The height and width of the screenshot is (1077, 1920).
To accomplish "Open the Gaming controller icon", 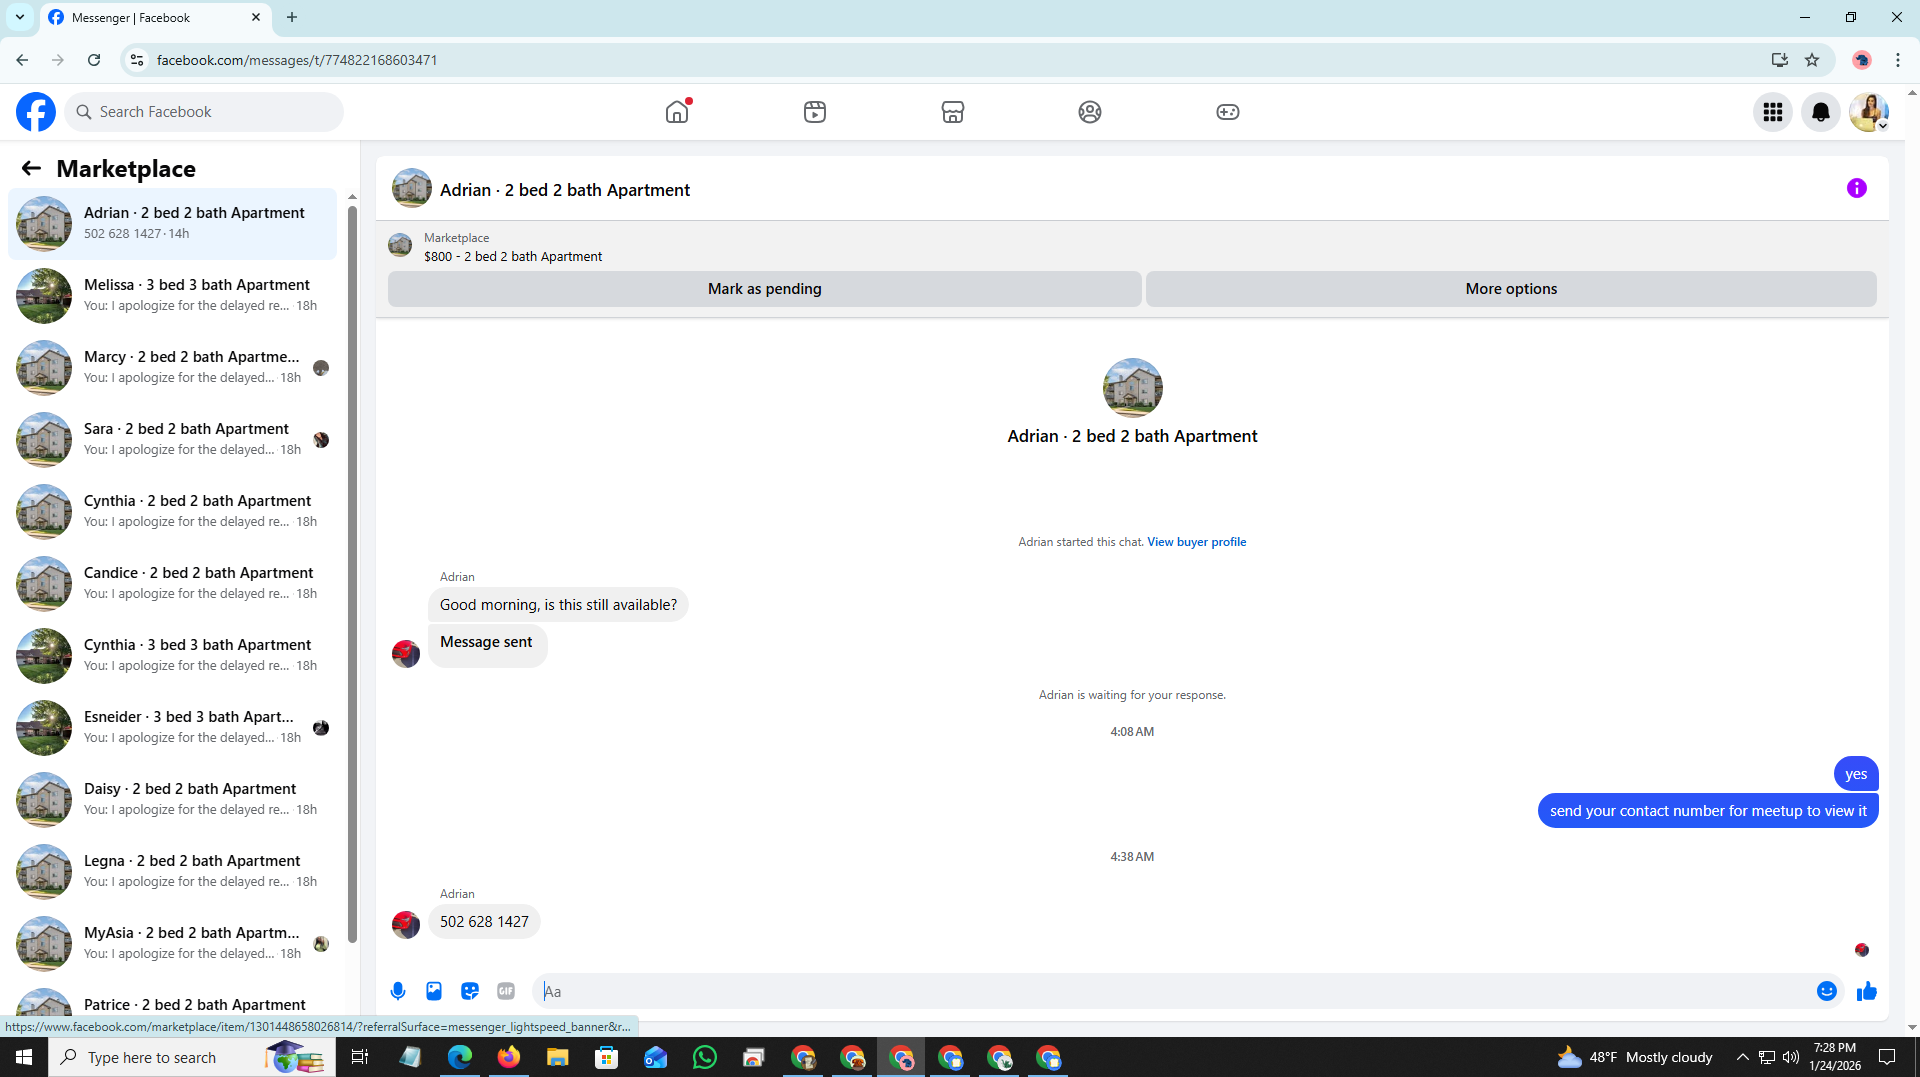I will (1228, 112).
